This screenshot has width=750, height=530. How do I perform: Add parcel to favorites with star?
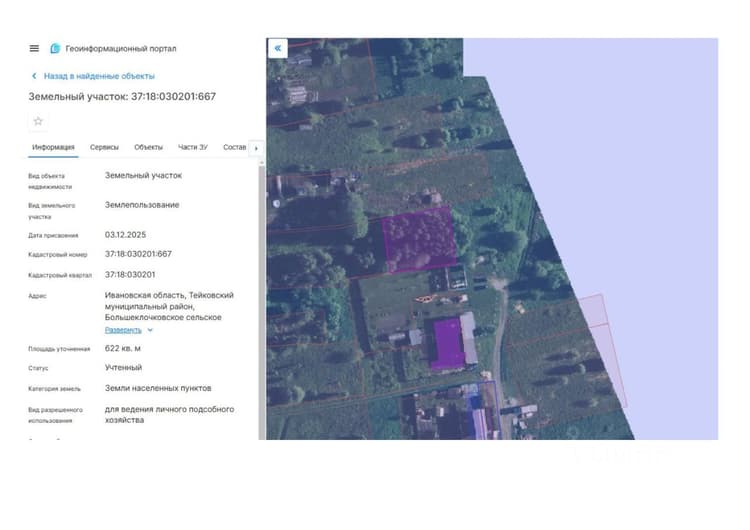click(x=38, y=121)
